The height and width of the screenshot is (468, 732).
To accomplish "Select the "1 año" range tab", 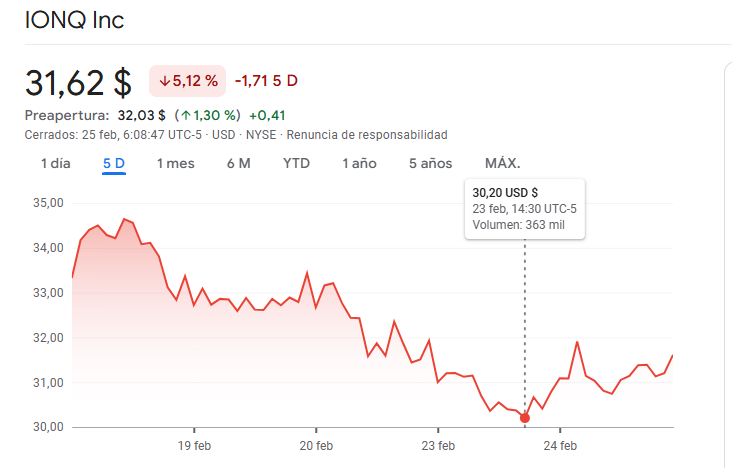I will tap(359, 163).
